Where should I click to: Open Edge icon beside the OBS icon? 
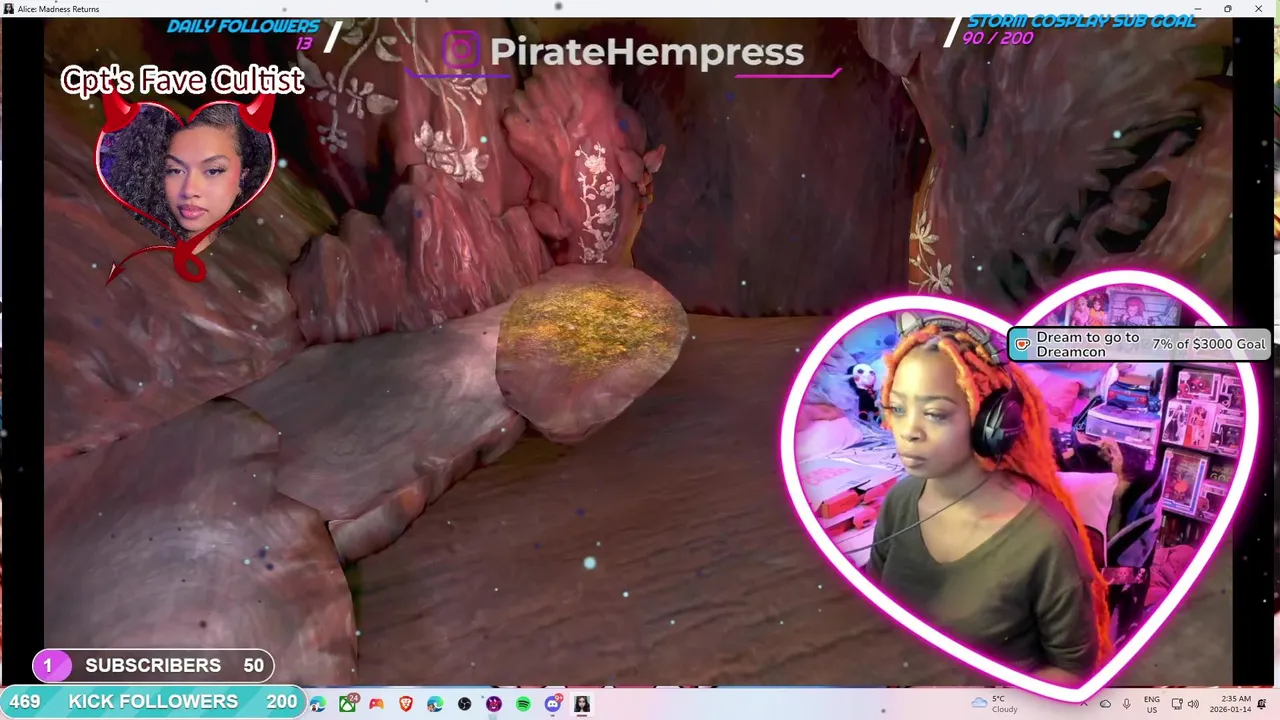pos(435,704)
